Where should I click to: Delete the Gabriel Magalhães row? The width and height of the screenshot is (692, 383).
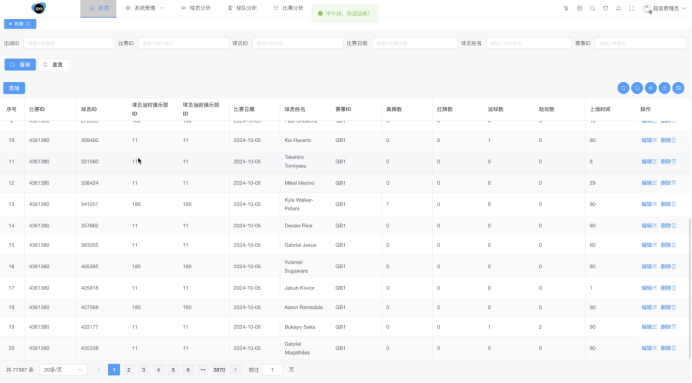[668, 348]
